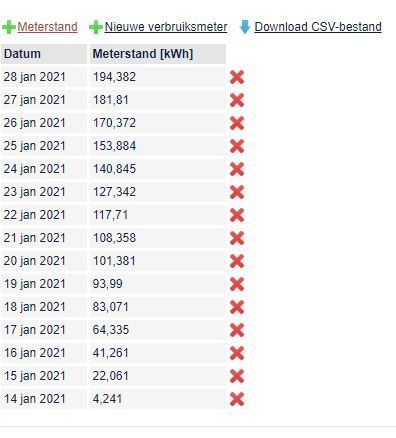Remove the 93,99 kWh reading
Image resolution: width=396 pixels, height=438 pixels.
pos(237,284)
